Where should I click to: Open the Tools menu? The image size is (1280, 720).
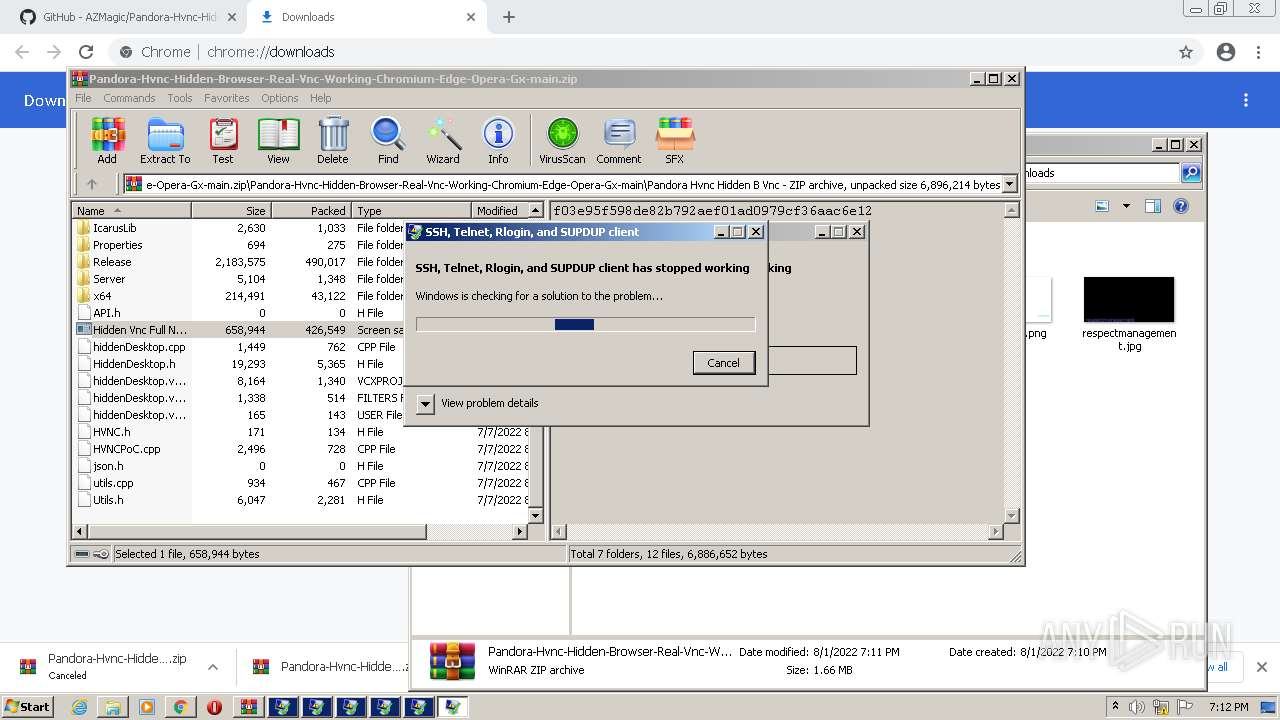click(180, 98)
